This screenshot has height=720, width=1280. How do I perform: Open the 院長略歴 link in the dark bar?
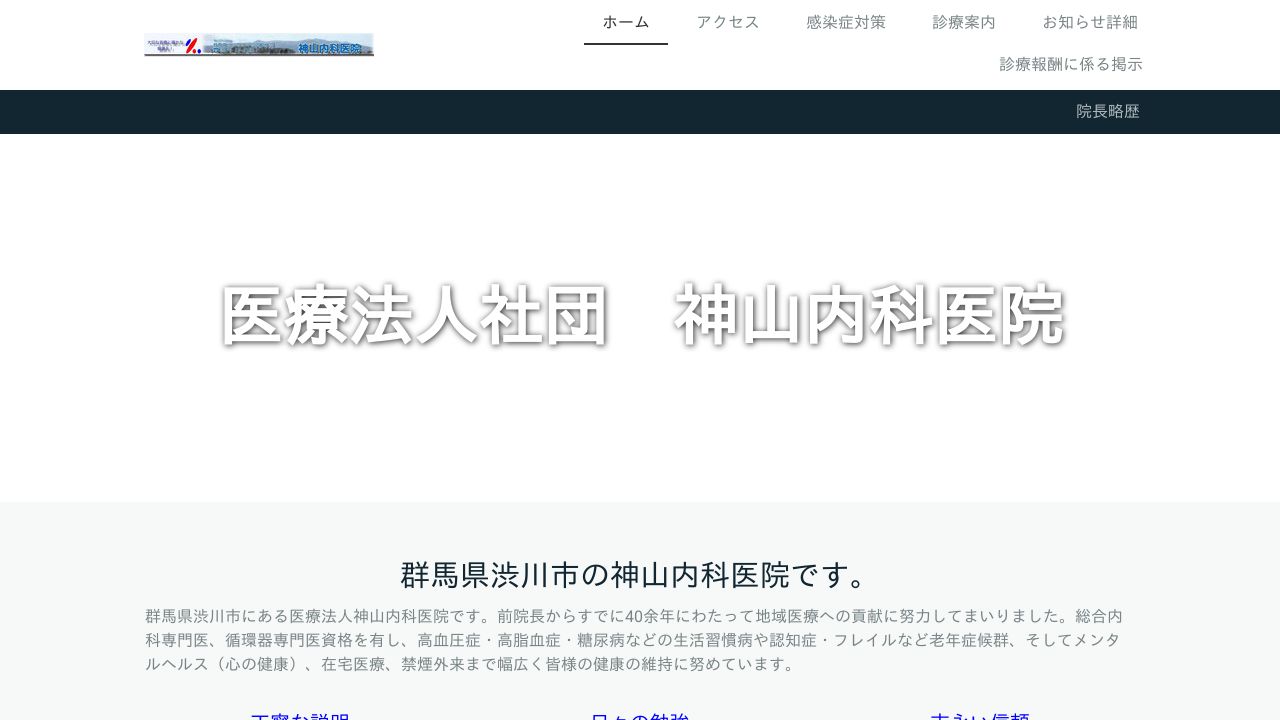(x=1107, y=111)
